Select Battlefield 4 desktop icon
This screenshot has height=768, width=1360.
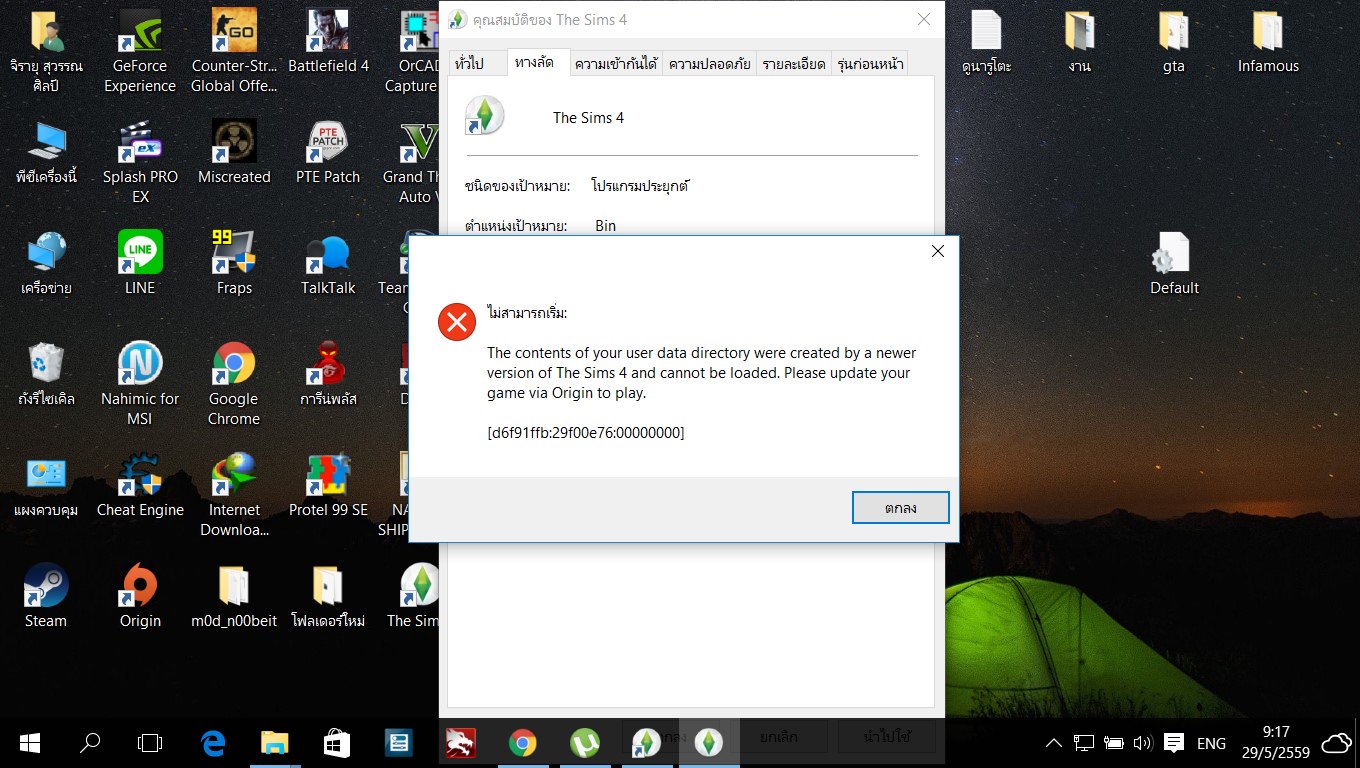(x=328, y=42)
